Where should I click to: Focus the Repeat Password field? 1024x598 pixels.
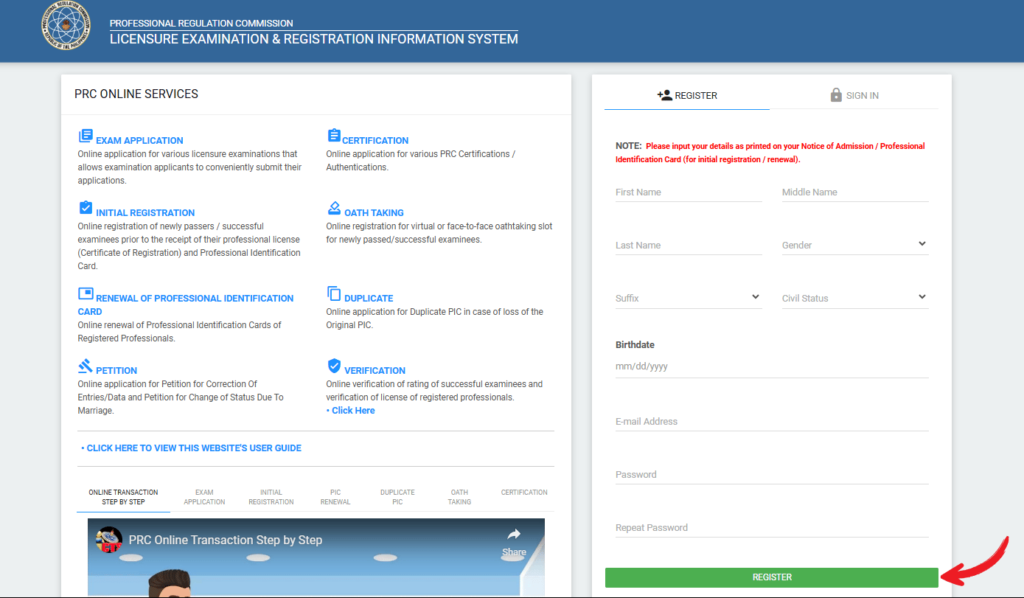tap(771, 527)
